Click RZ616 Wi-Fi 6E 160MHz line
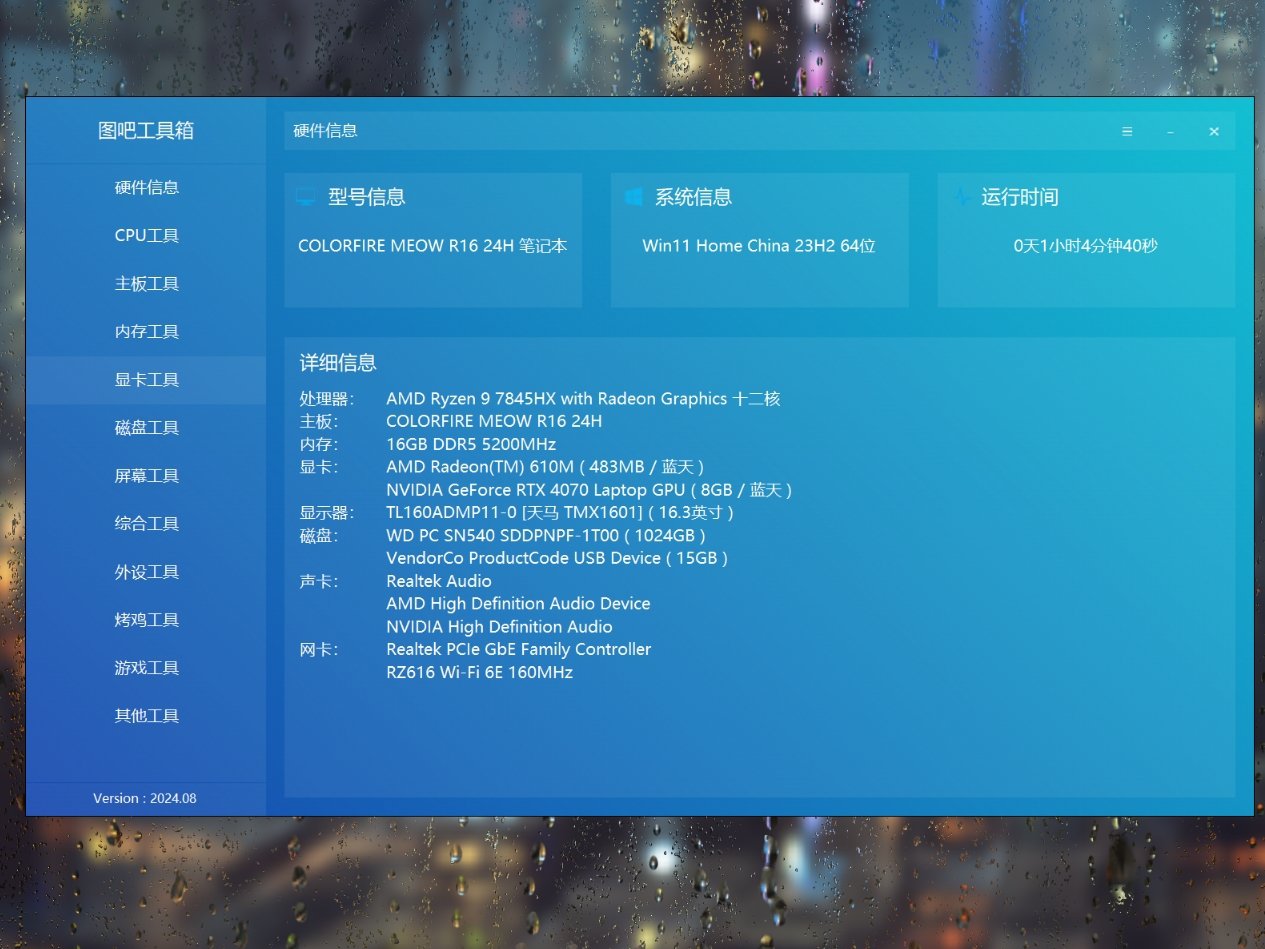The image size is (1265, 949). (479, 672)
